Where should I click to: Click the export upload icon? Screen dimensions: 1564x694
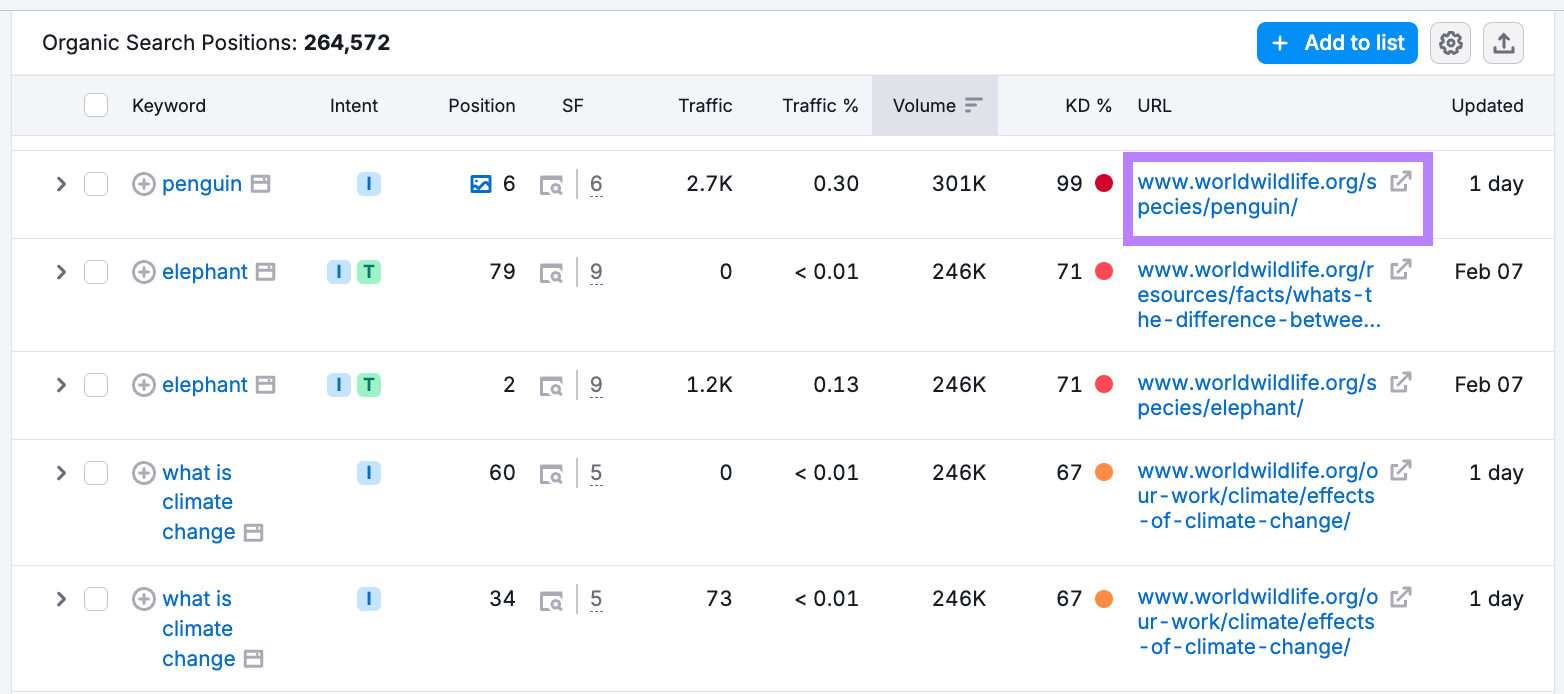pos(1503,43)
